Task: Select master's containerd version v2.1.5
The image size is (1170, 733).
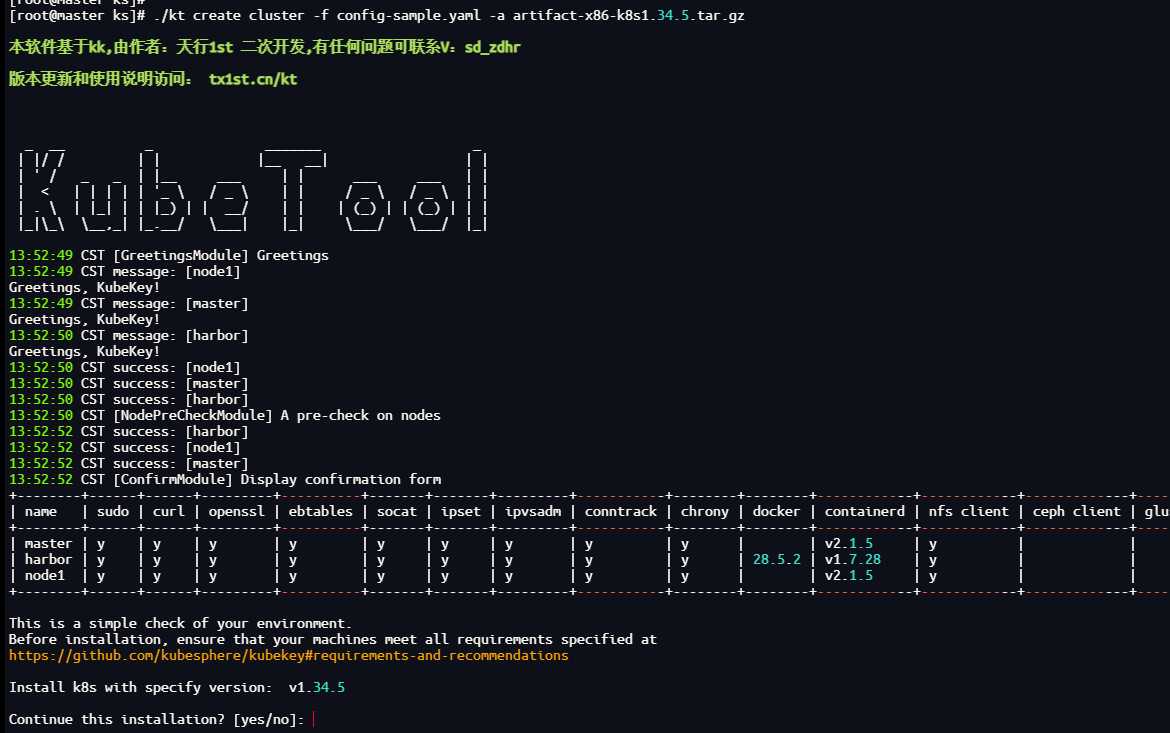Action: [849, 543]
